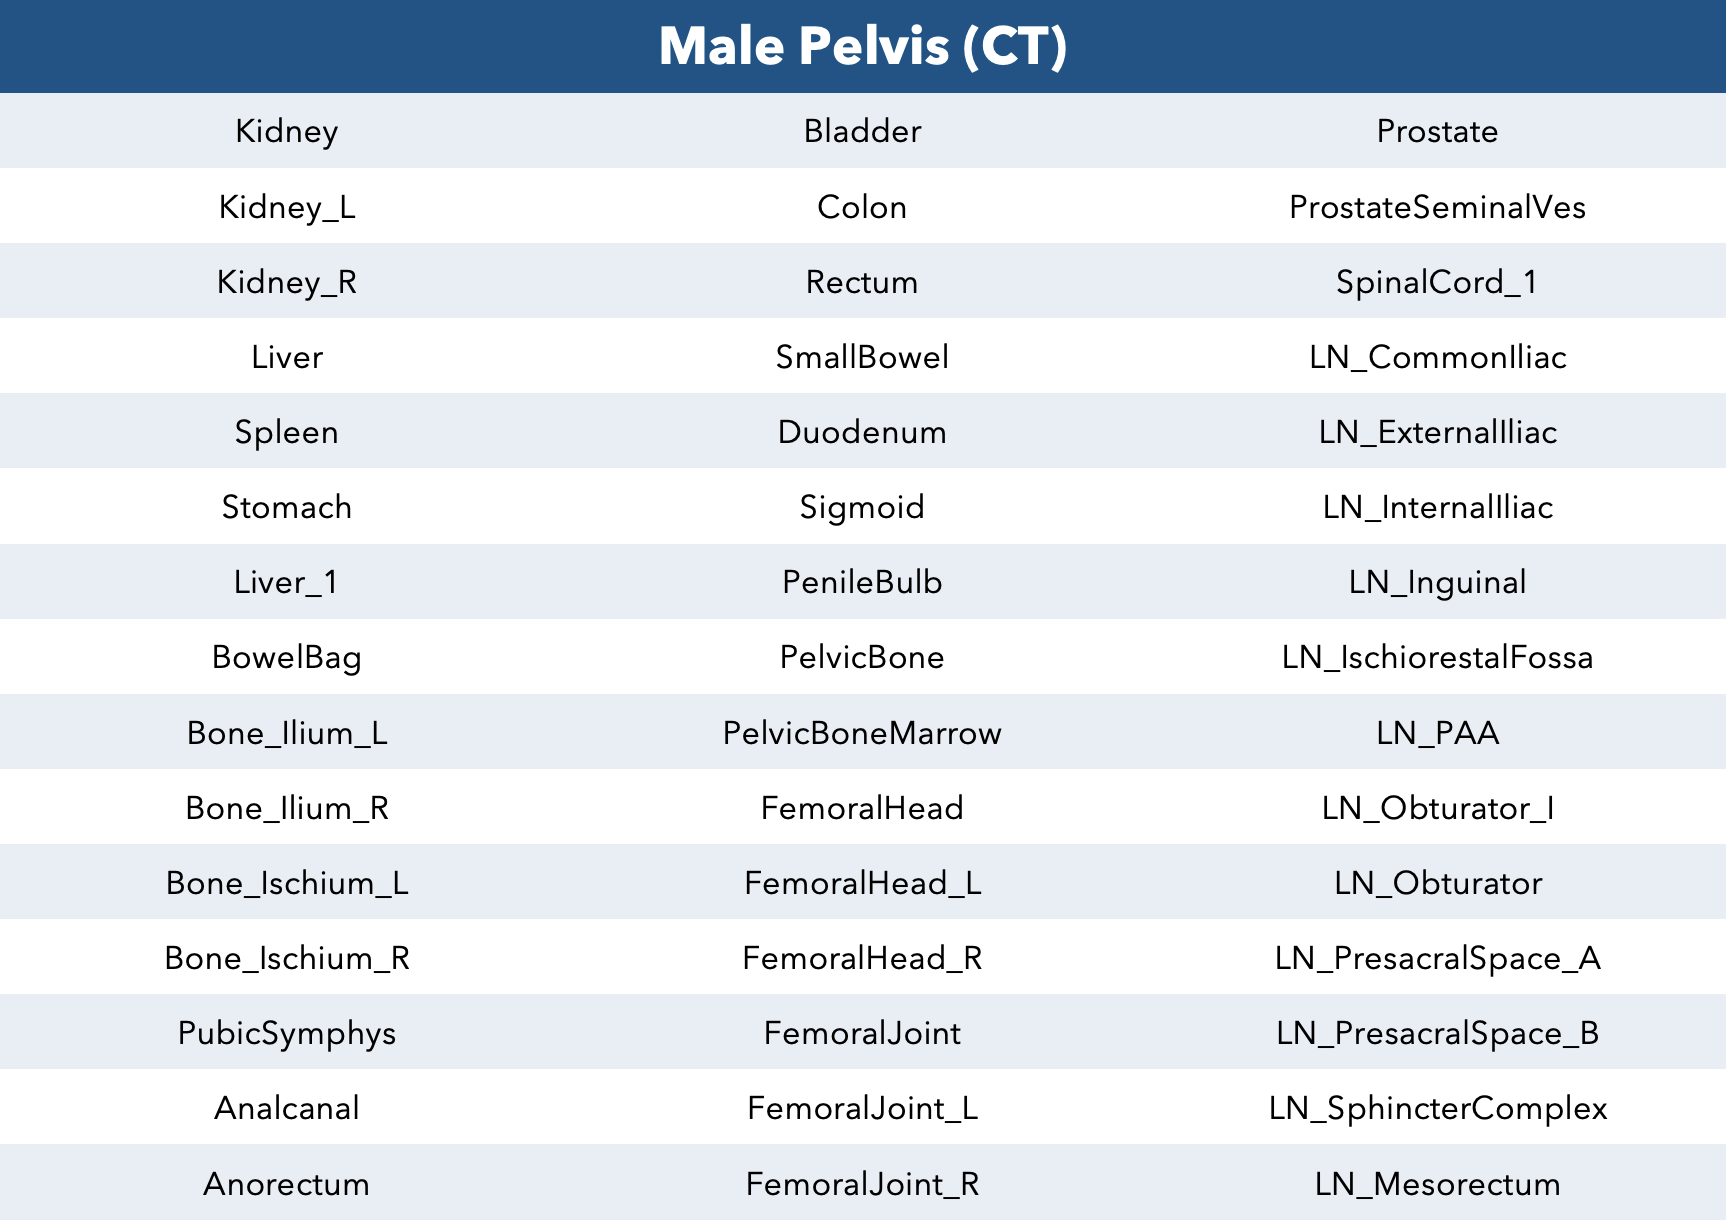1726x1224 pixels.
Task: Click the ProstateSeminalVes entry
Action: (1438, 207)
